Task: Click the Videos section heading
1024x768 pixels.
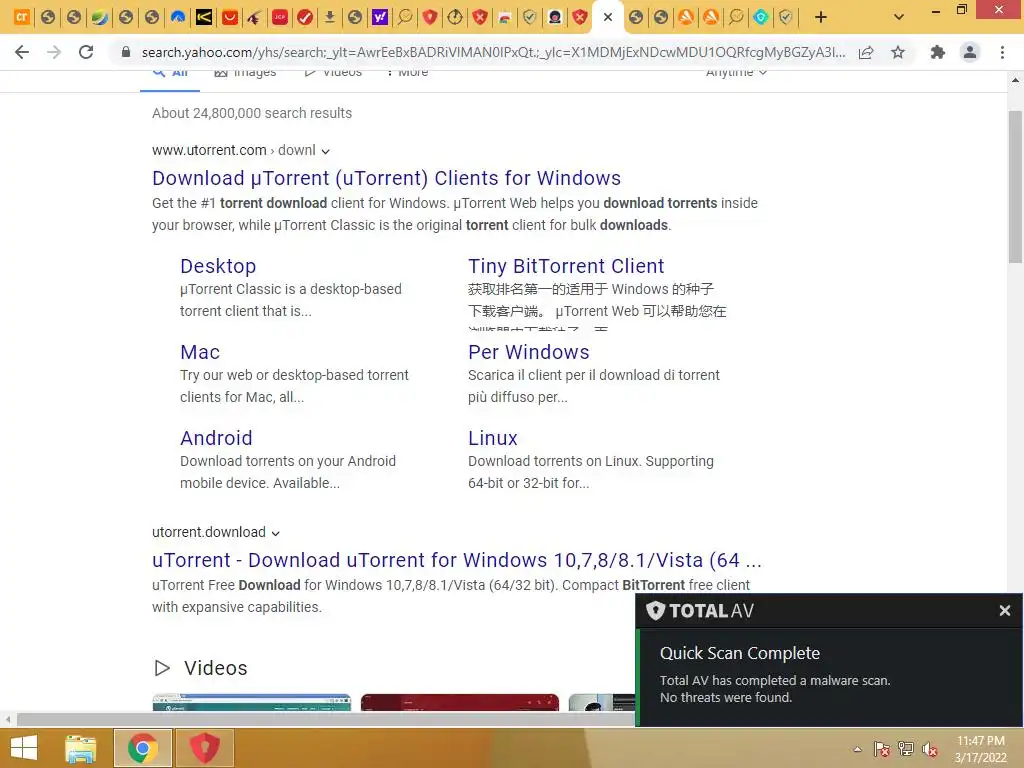Action: (x=216, y=668)
